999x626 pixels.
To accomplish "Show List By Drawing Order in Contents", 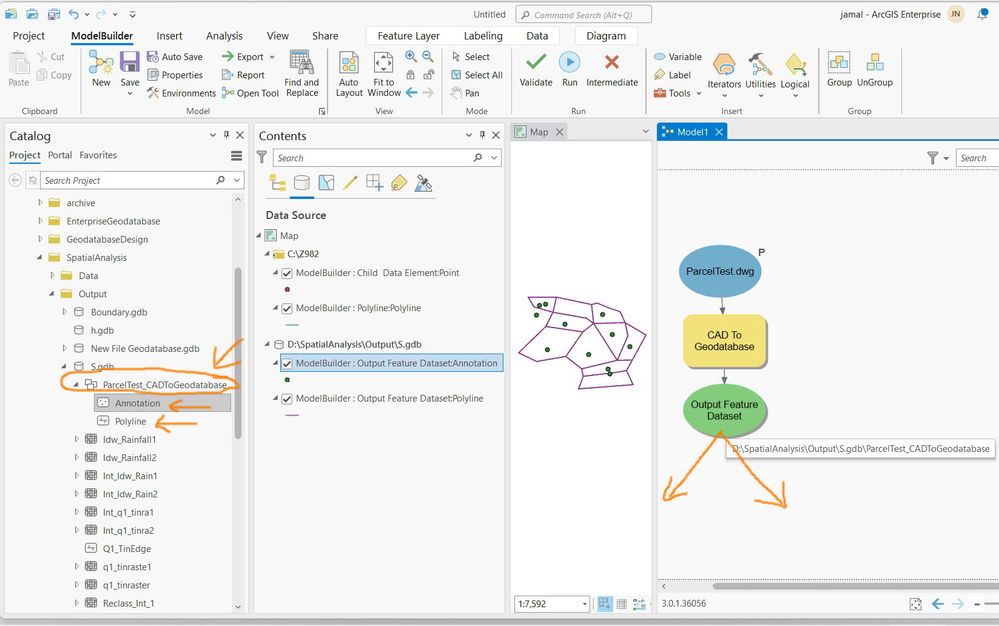I will point(278,183).
